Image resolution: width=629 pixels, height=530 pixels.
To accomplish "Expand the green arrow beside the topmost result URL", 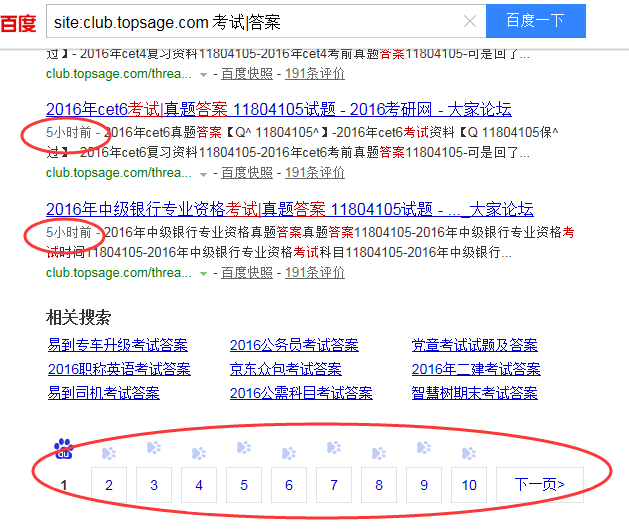I will (204, 74).
